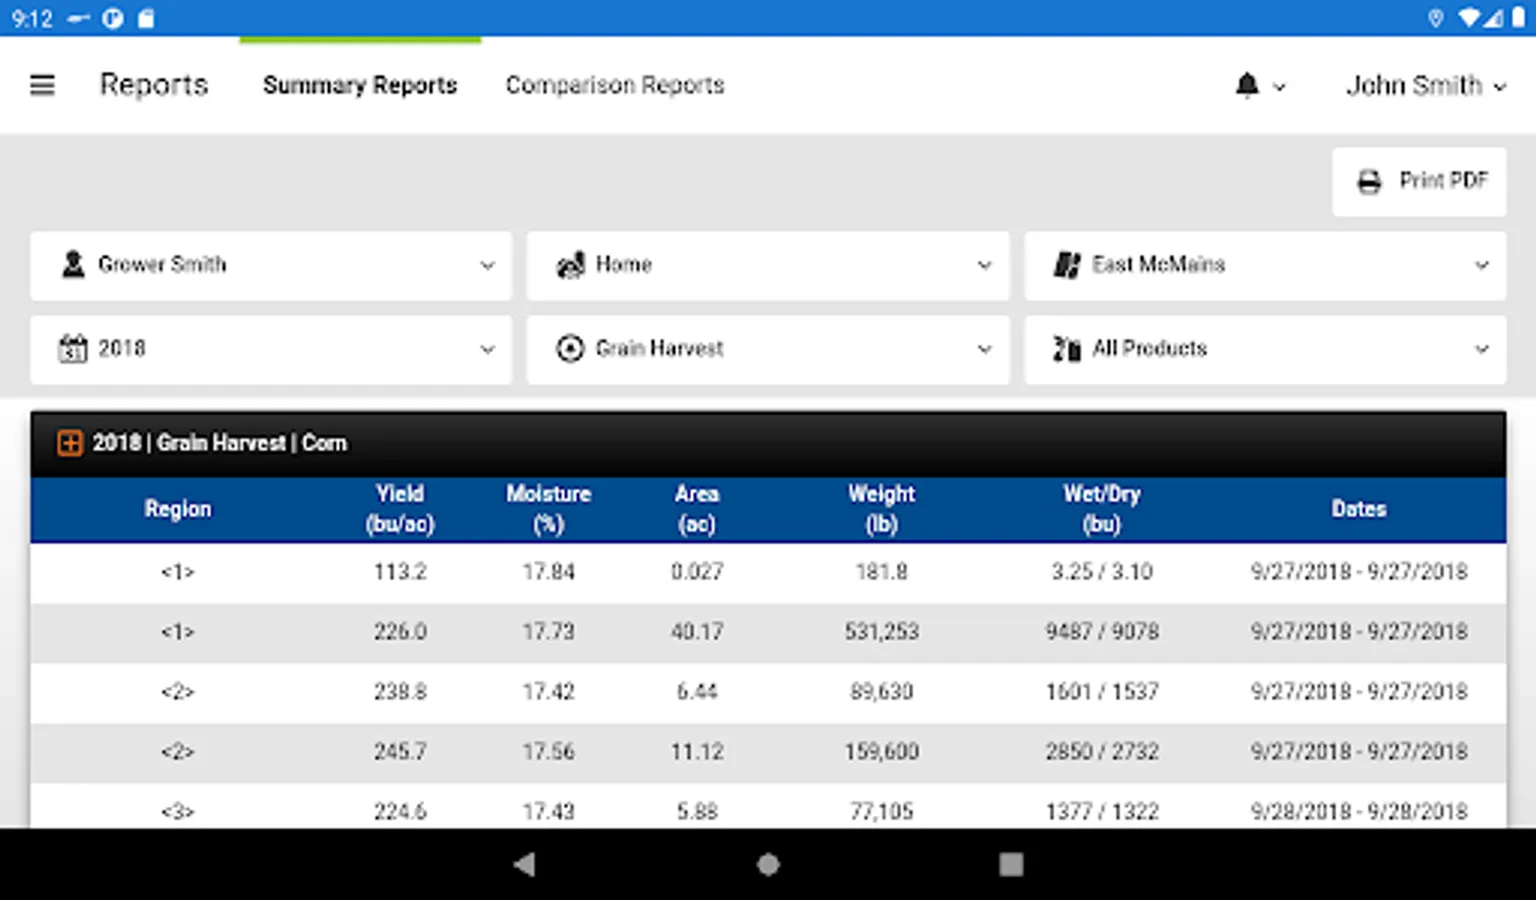The width and height of the screenshot is (1536, 900).
Task: Click the Dates column header
Action: click(1359, 509)
